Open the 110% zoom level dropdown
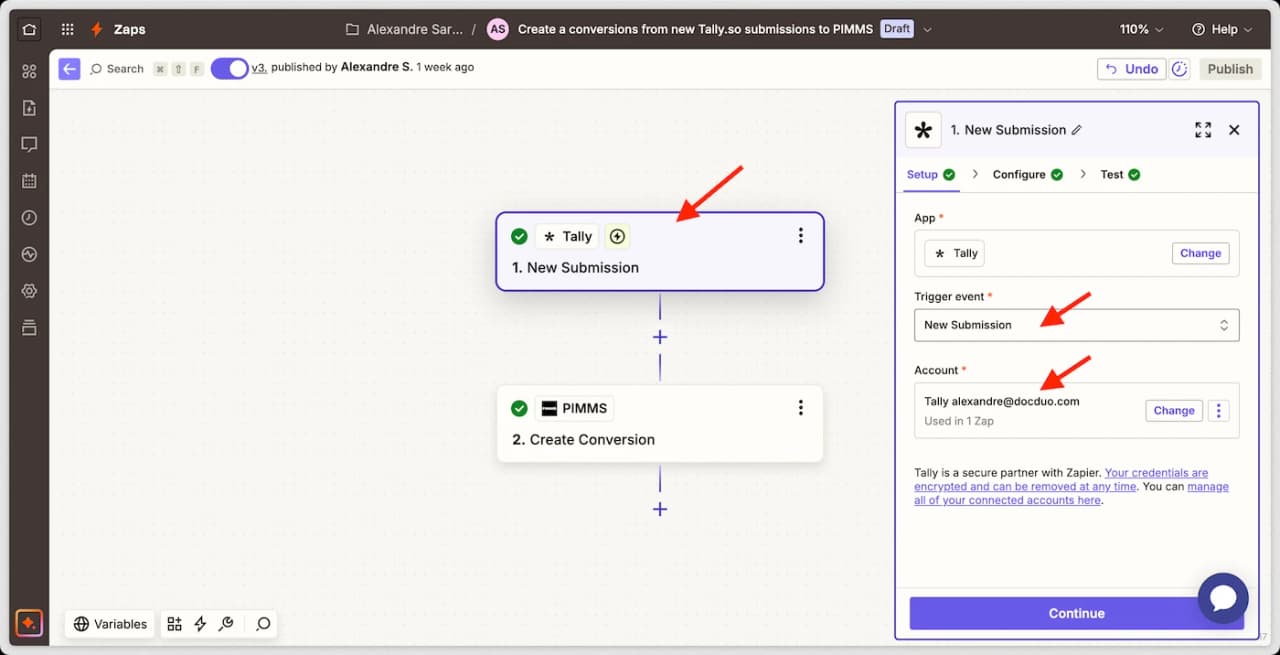Screen dimensions: 1280x655 (1141, 29)
